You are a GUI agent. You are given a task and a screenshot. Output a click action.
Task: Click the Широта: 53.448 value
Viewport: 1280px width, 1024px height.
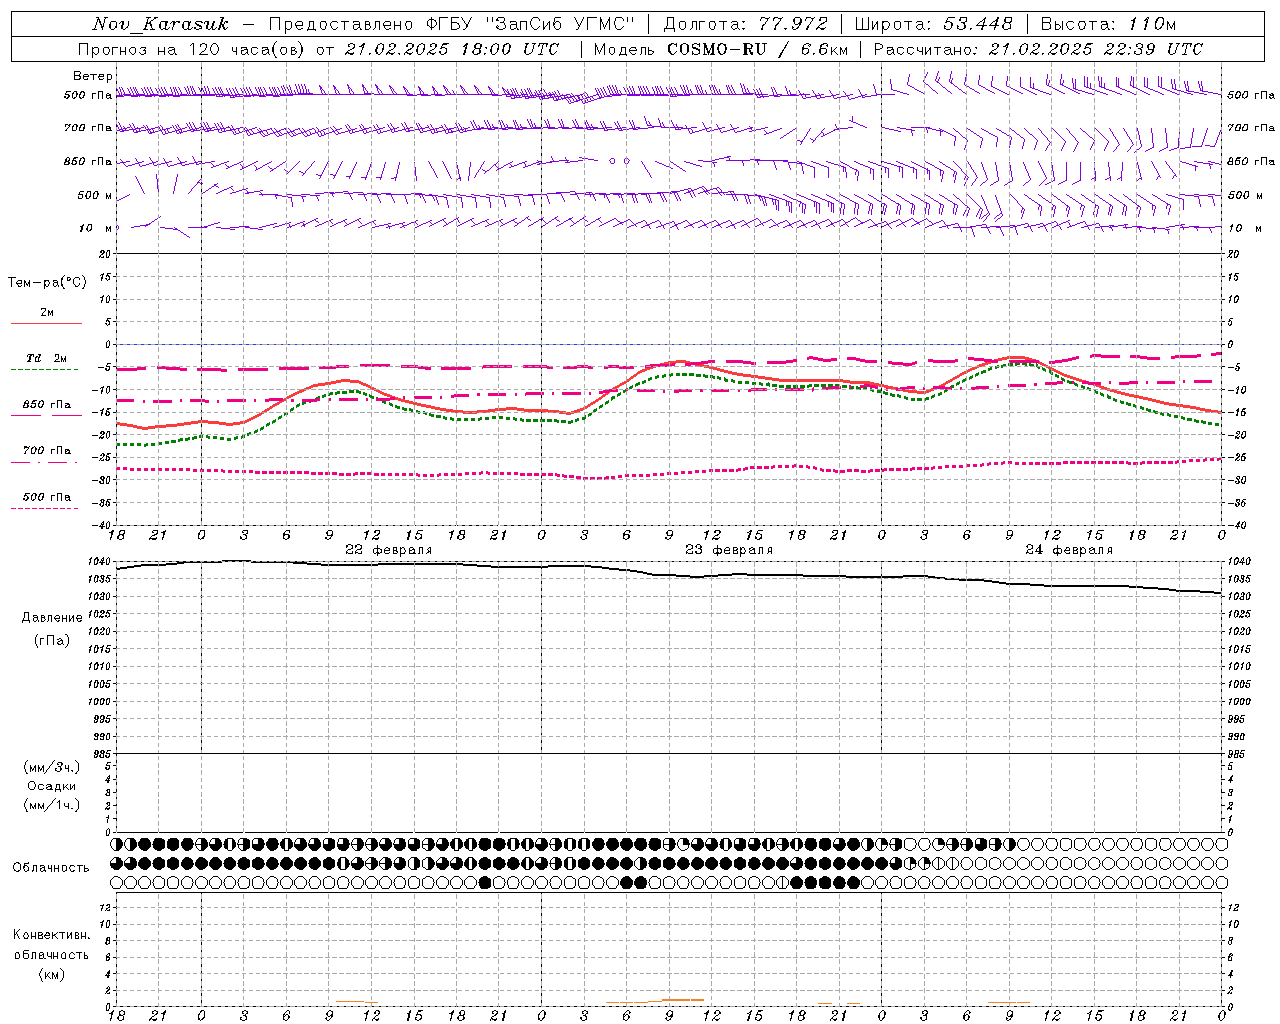coord(933,24)
